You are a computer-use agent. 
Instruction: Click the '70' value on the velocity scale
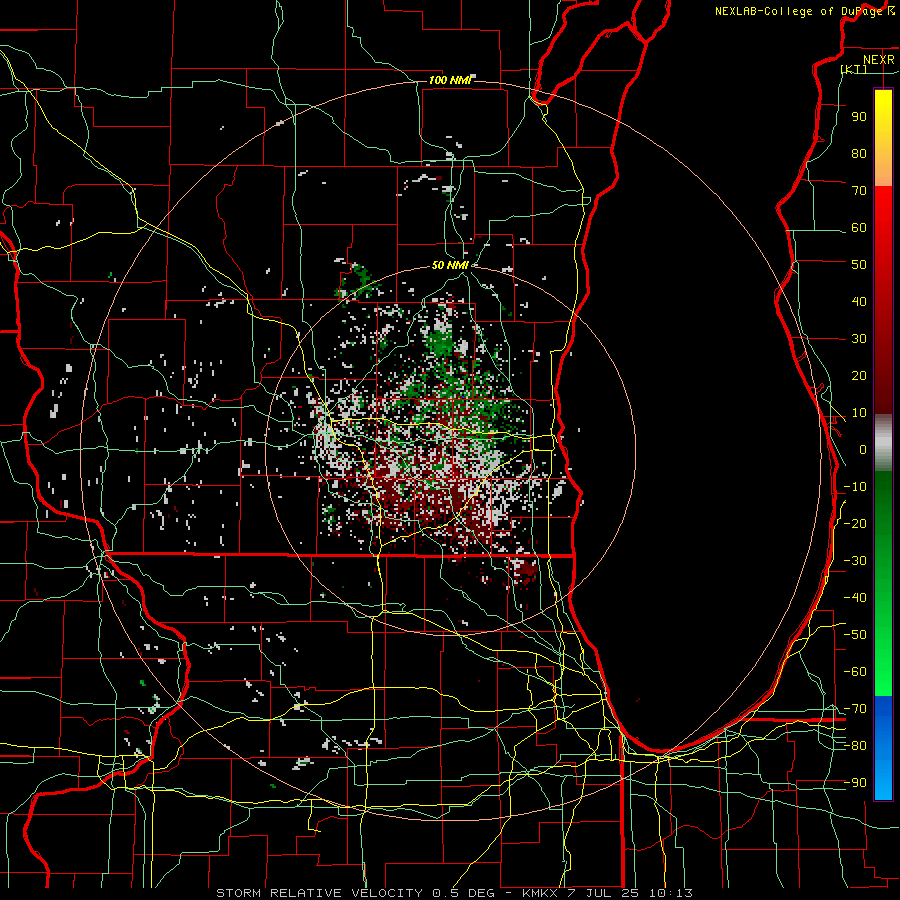coord(859,191)
